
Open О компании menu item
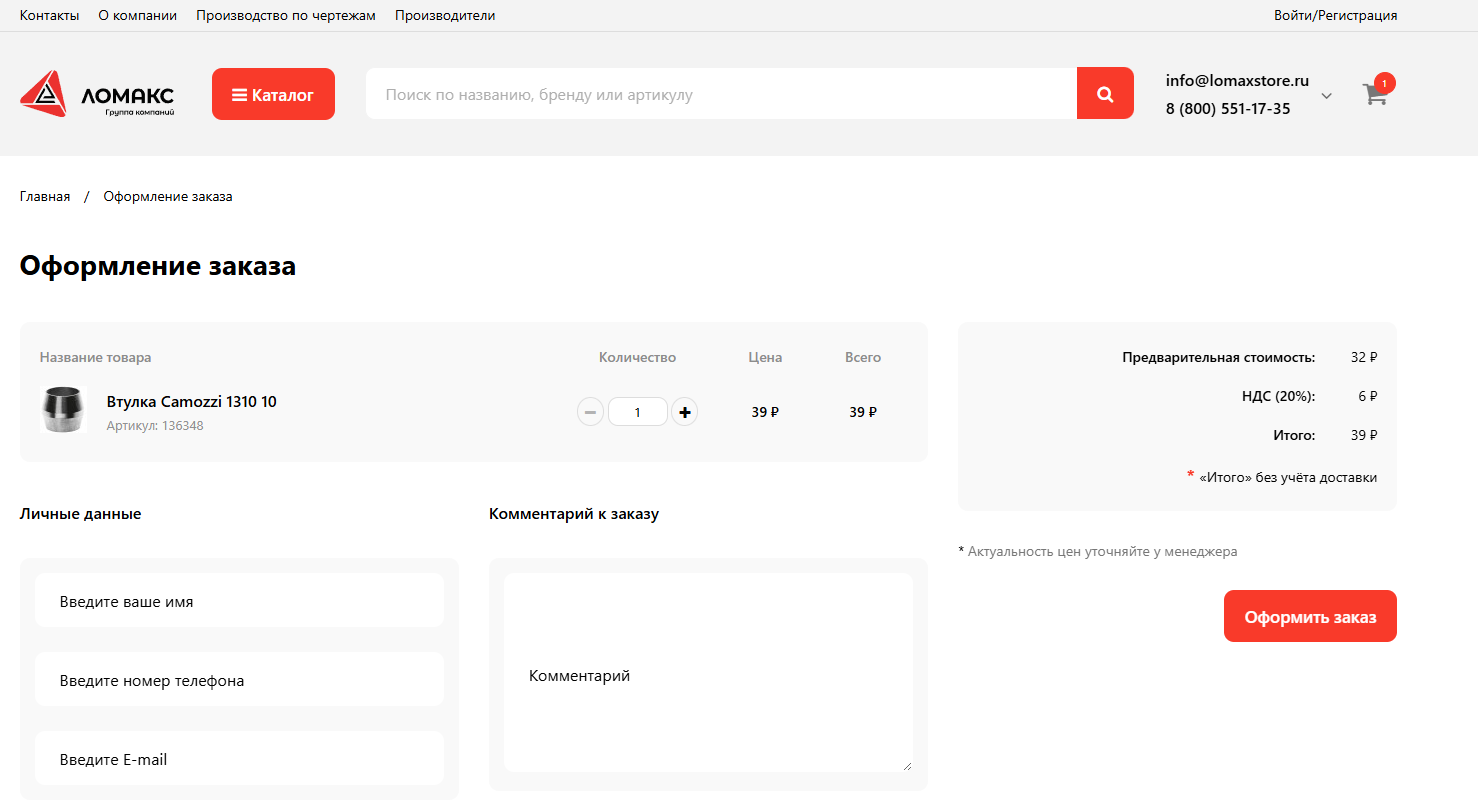(138, 15)
